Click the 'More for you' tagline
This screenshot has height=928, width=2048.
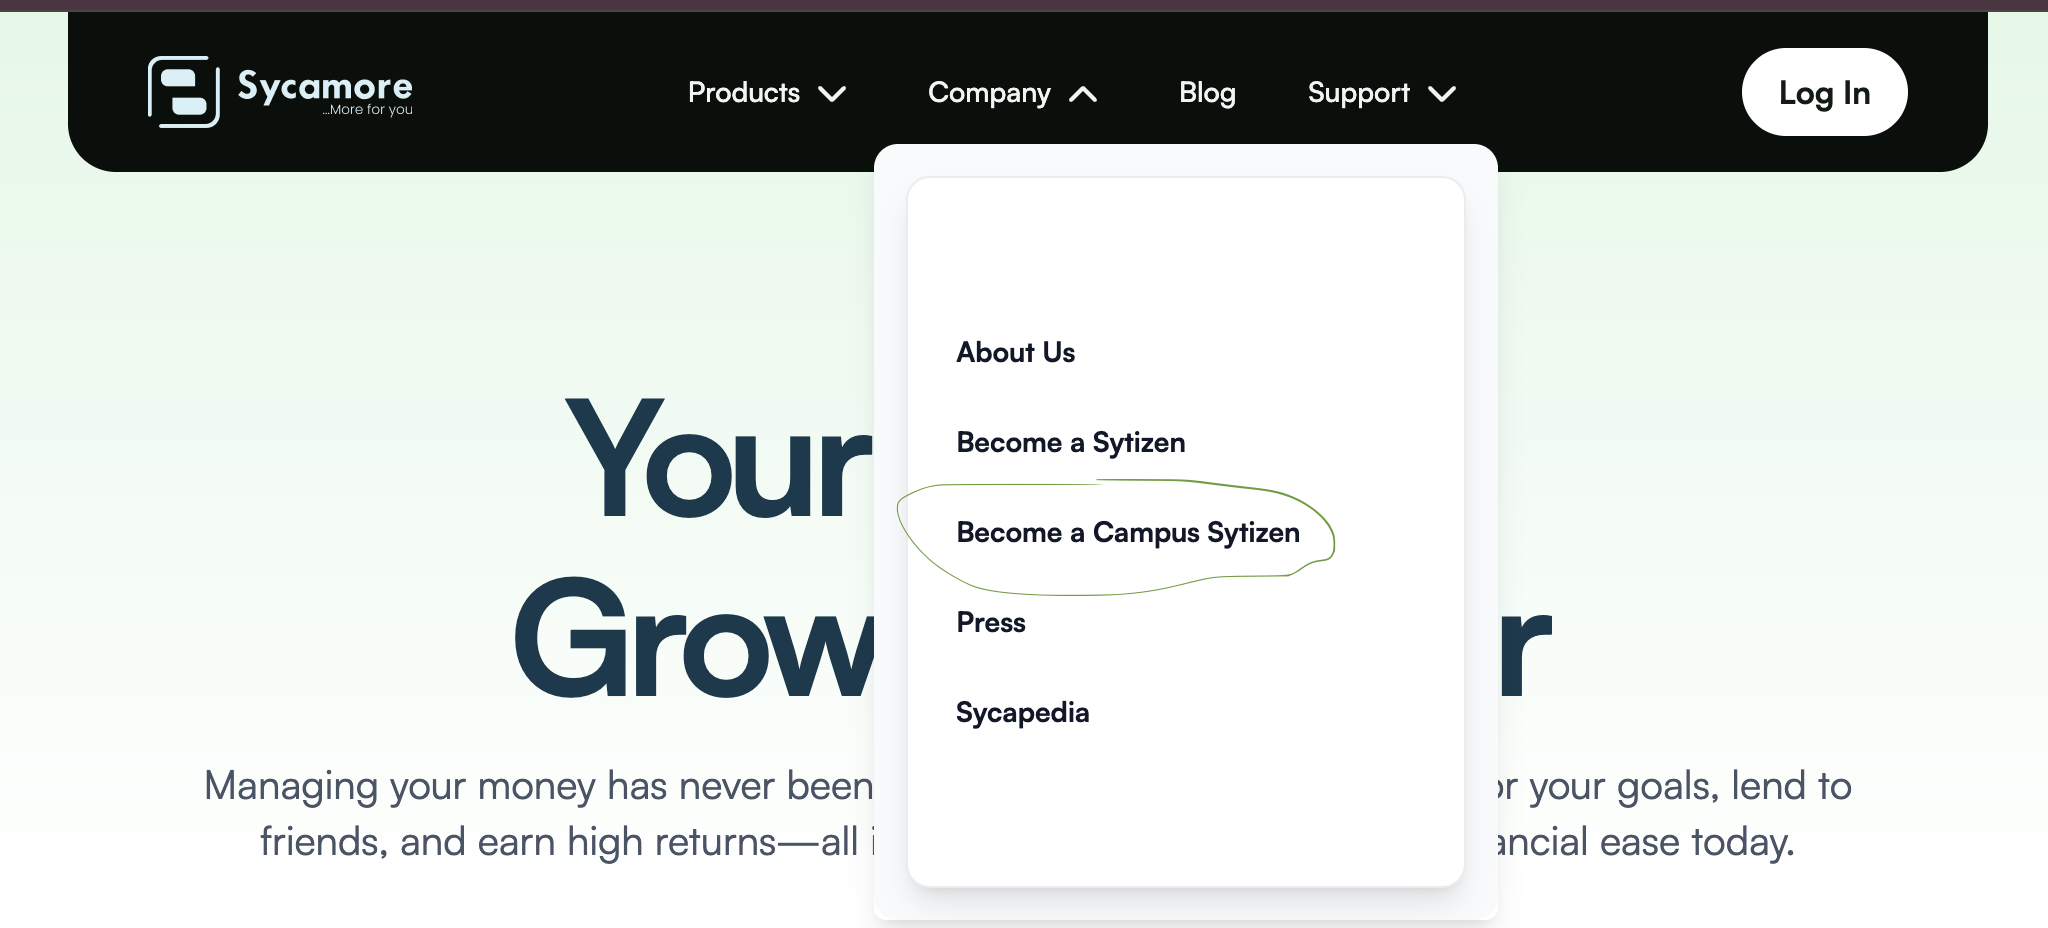pyautogui.click(x=368, y=110)
